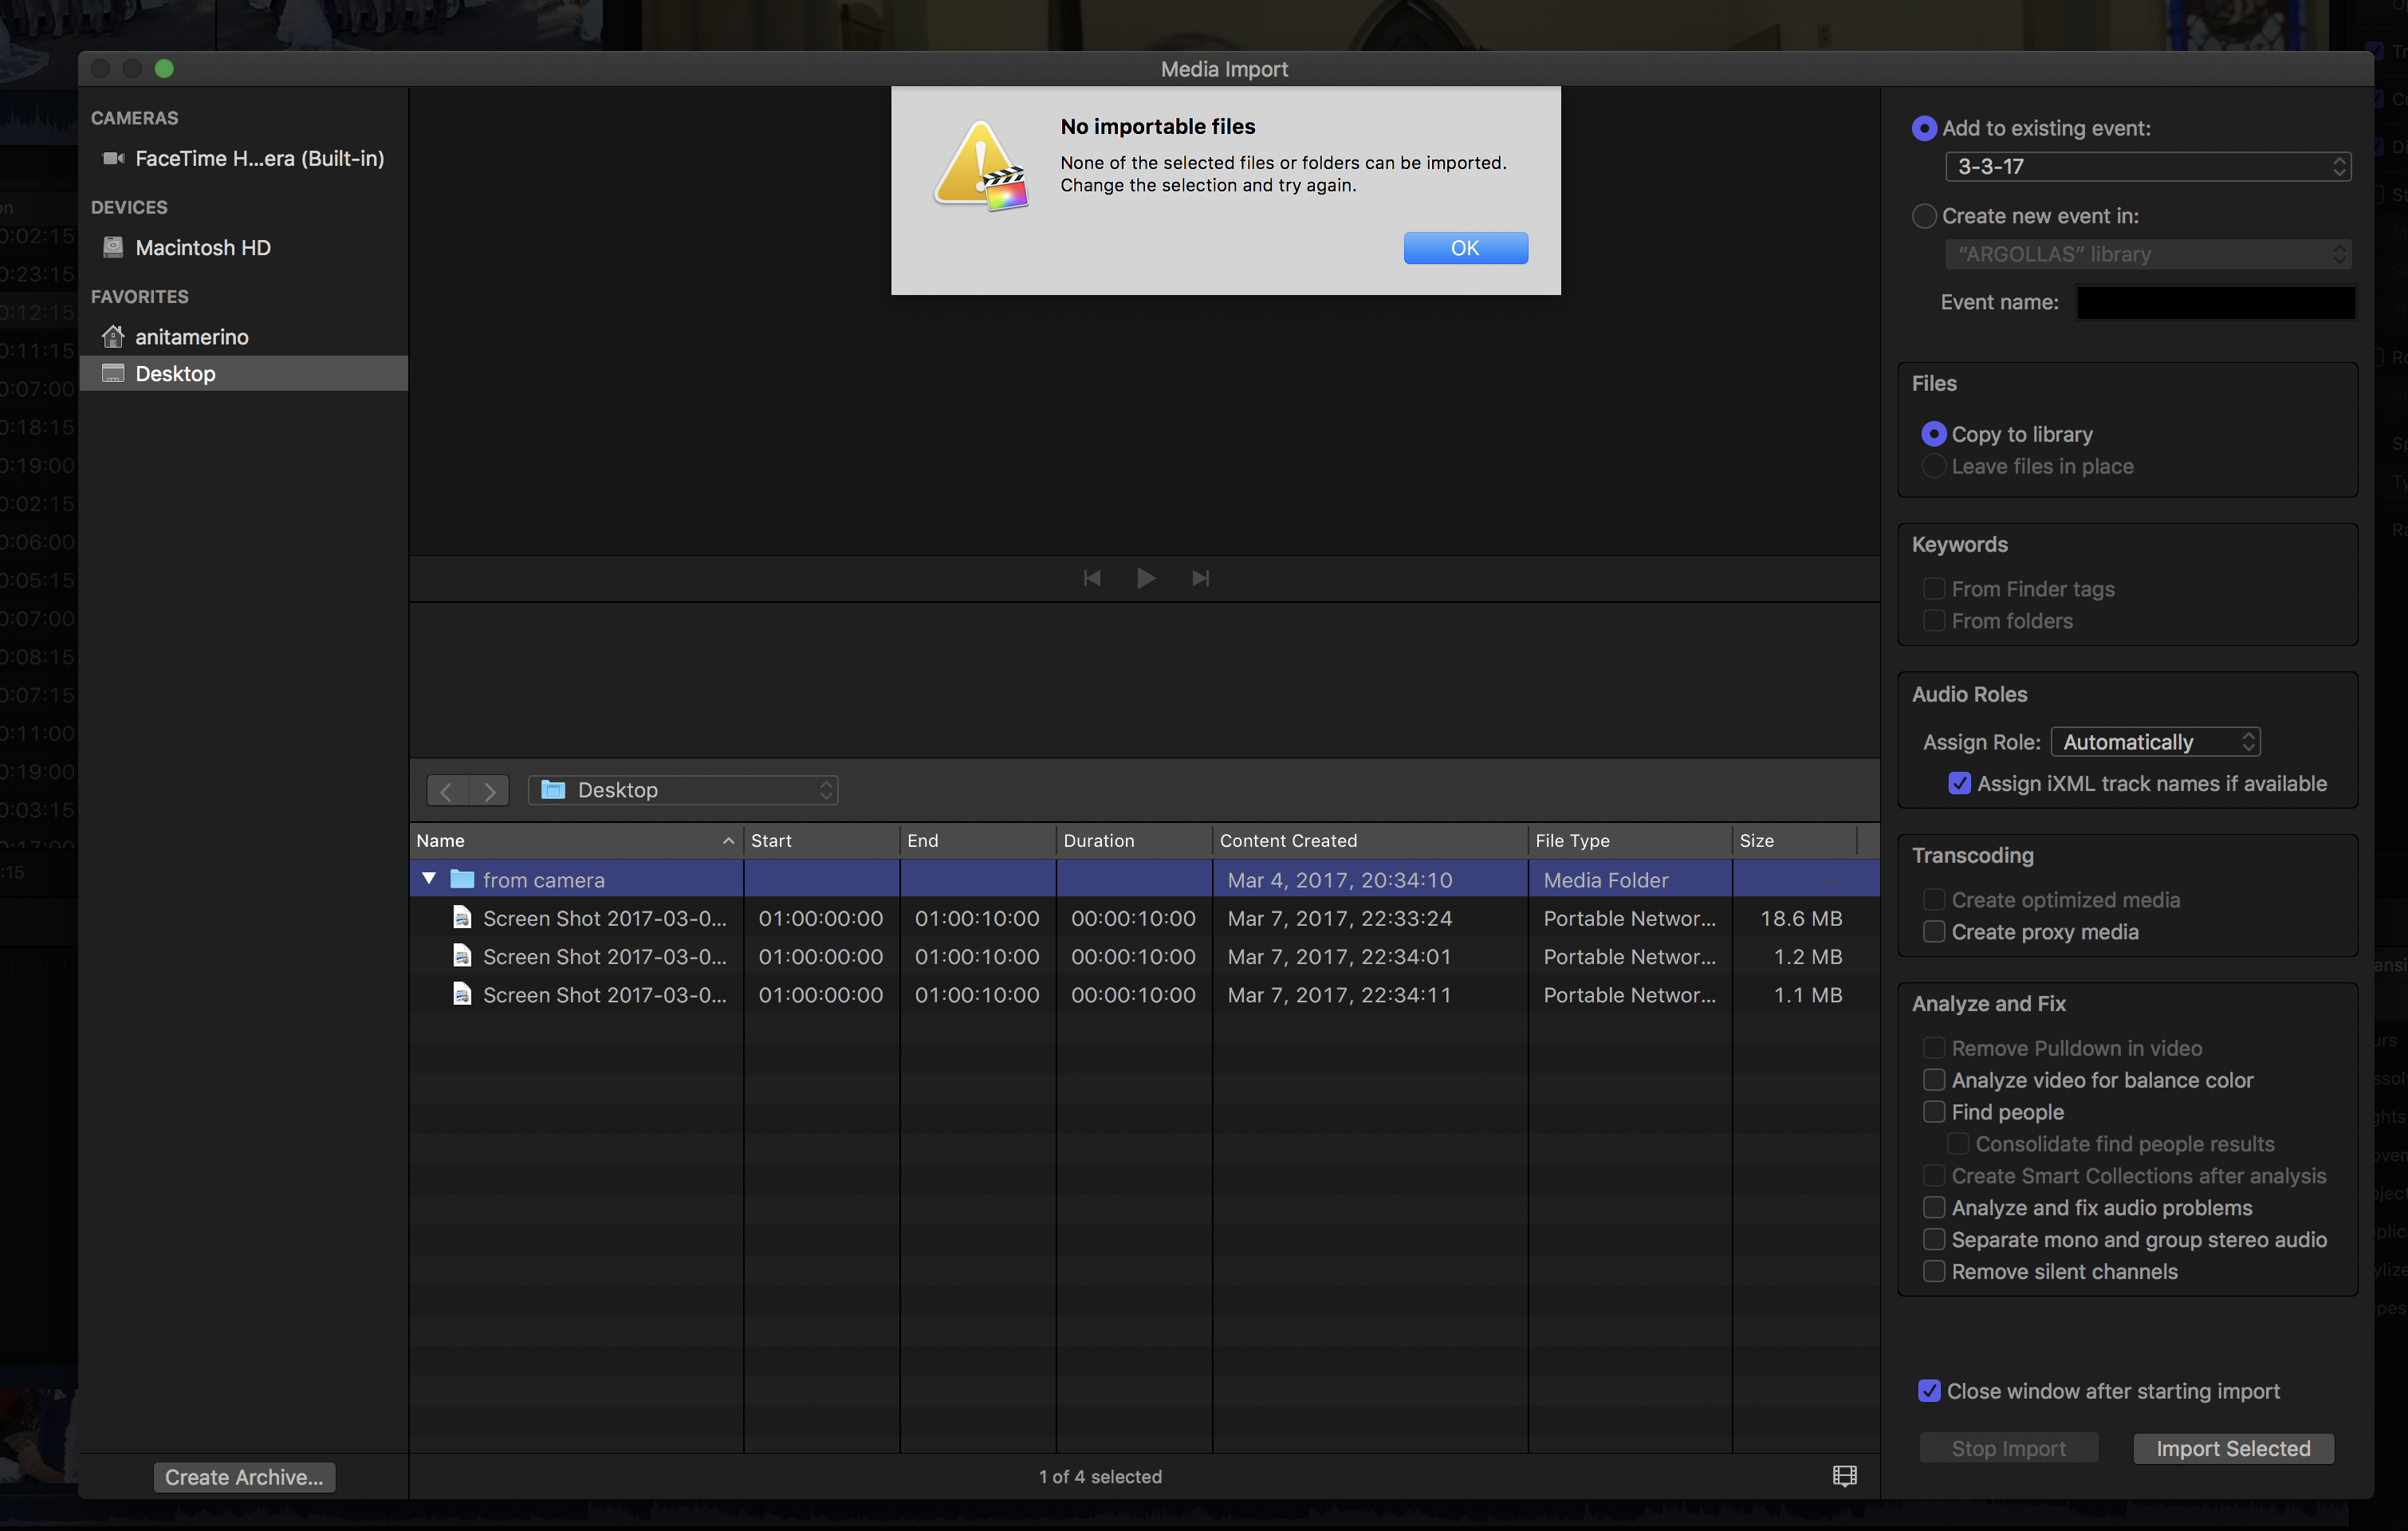Open Macintosh HD device
Image resolution: width=2408 pixels, height=1531 pixels.
click(202, 248)
